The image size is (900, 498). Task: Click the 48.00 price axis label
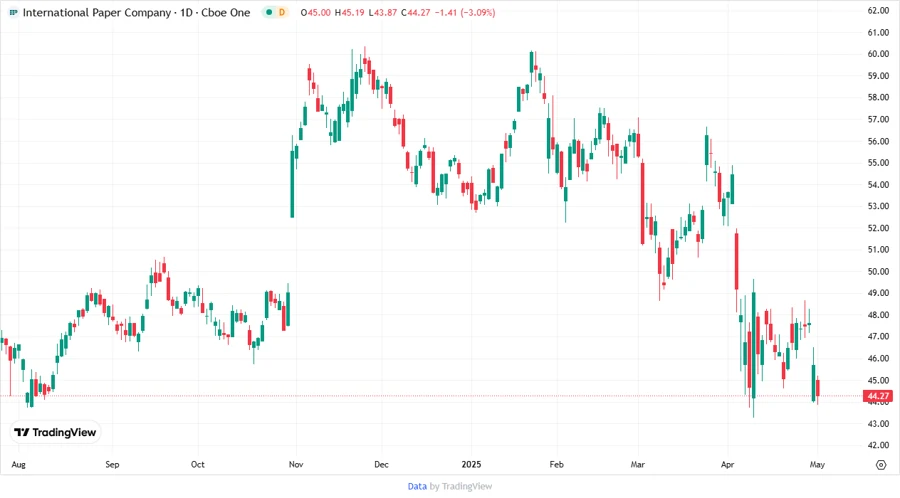click(878, 315)
